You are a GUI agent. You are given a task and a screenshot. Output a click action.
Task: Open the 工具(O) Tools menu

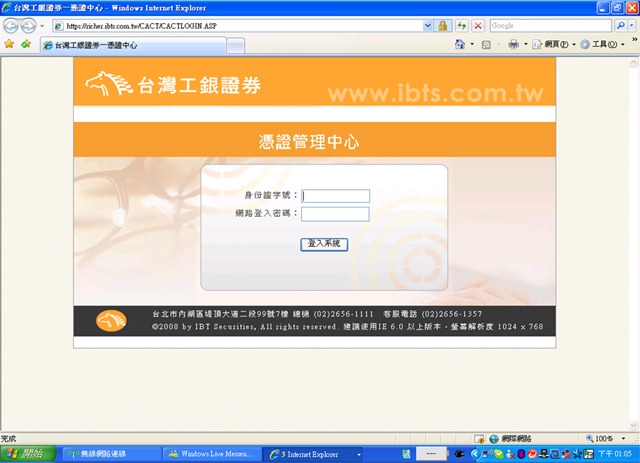coord(602,44)
